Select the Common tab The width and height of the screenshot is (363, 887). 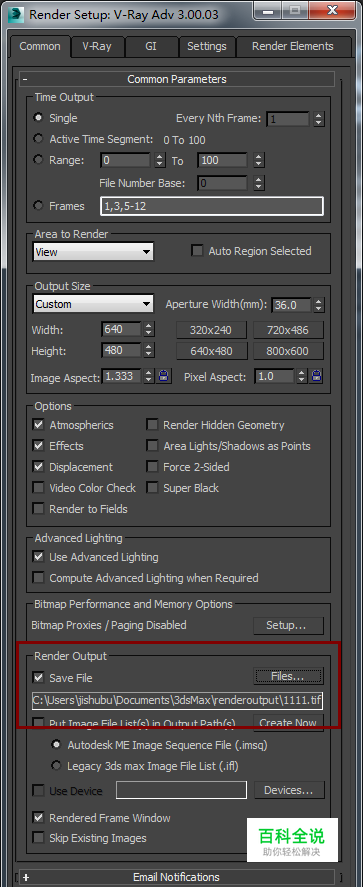pos(40,46)
